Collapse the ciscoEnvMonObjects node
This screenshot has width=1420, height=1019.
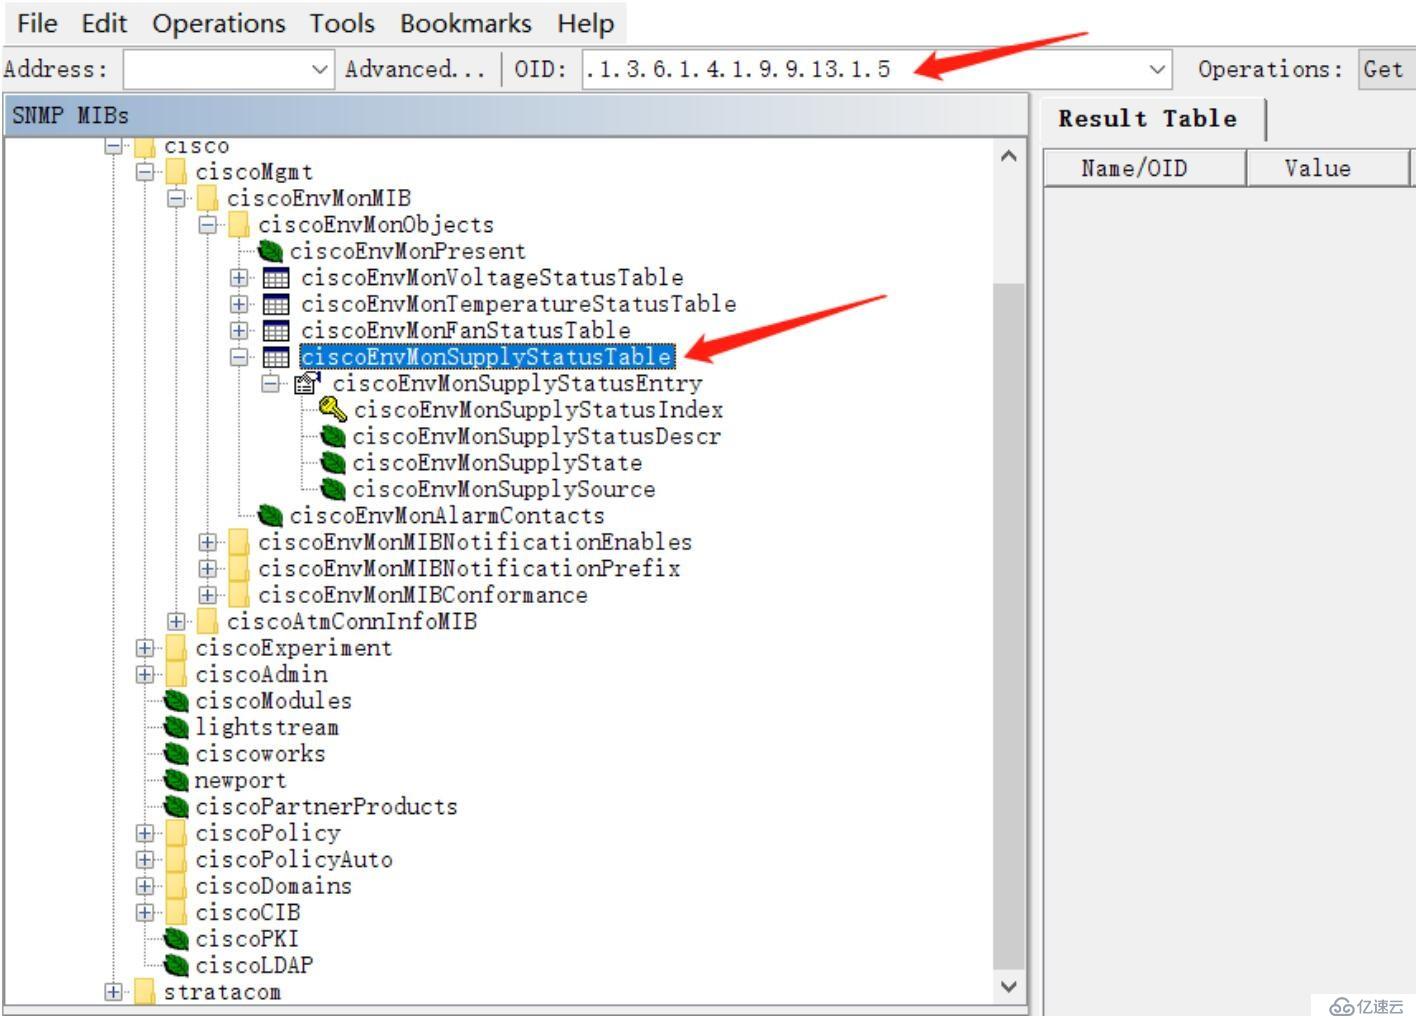click(207, 225)
